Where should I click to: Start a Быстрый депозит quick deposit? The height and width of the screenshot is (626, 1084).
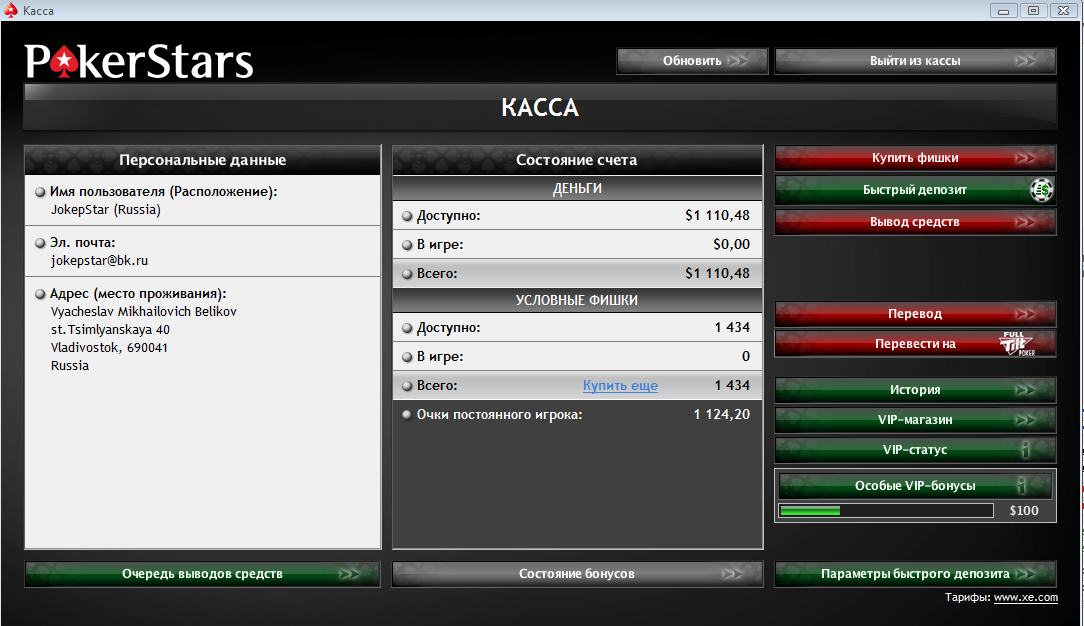[x=915, y=190]
